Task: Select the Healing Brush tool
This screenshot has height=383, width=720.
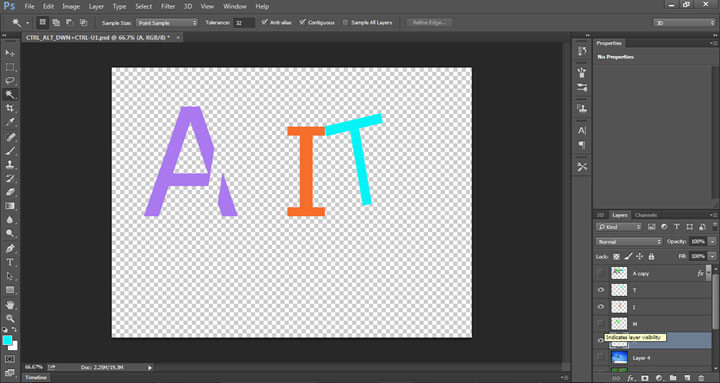Action: (x=10, y=137)
